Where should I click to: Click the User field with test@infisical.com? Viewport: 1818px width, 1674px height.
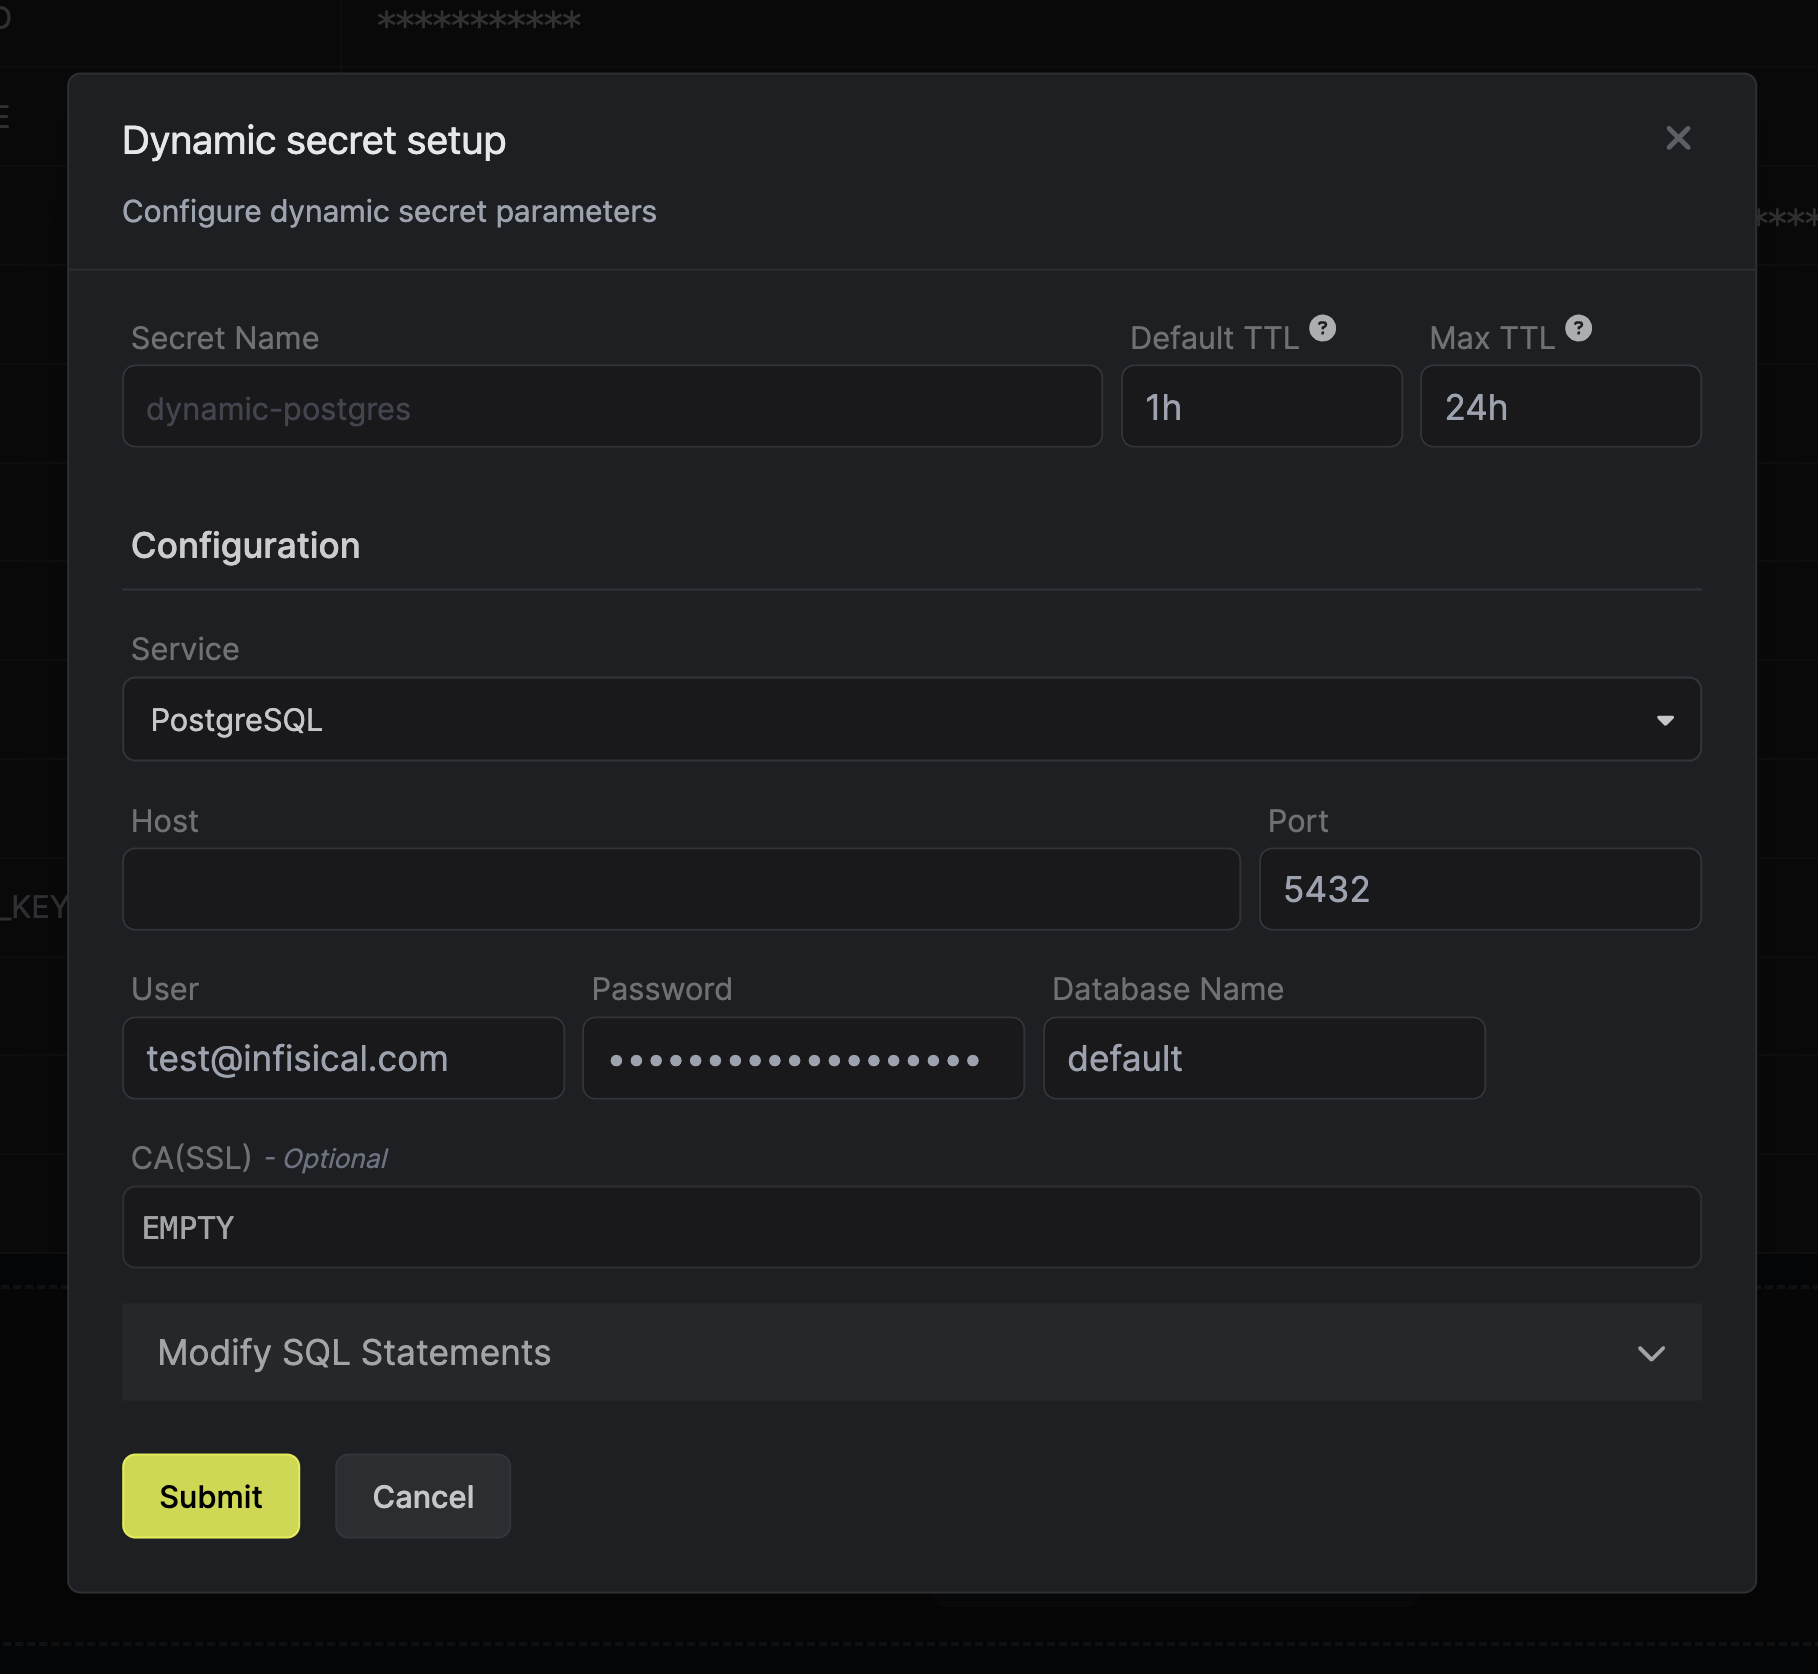click(343, 1058)
